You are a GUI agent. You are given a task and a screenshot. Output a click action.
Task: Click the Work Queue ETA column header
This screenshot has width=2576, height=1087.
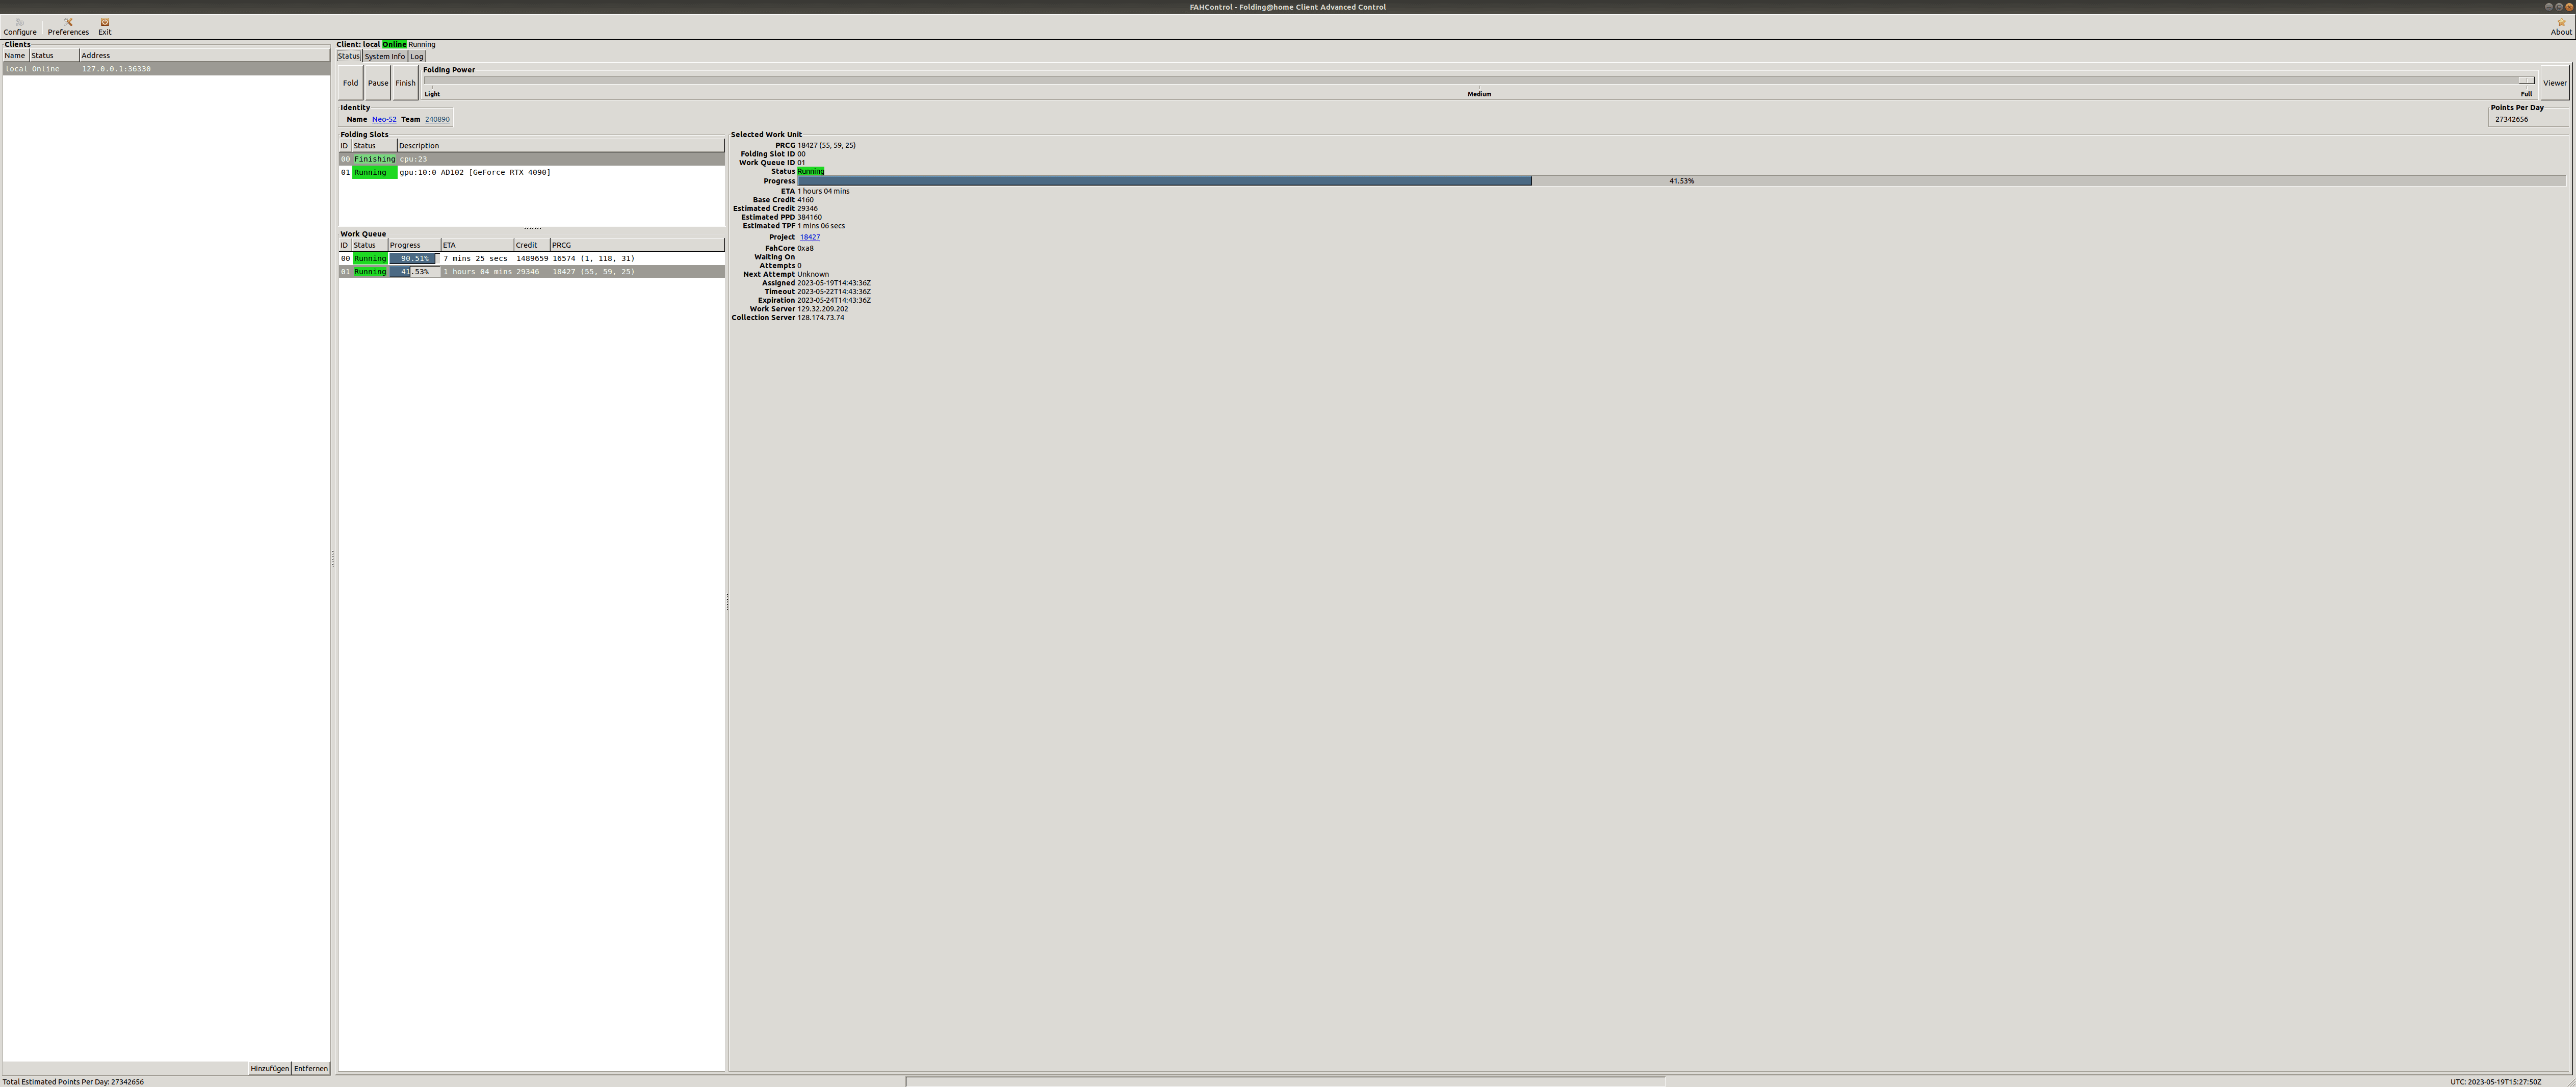[477, 245]
